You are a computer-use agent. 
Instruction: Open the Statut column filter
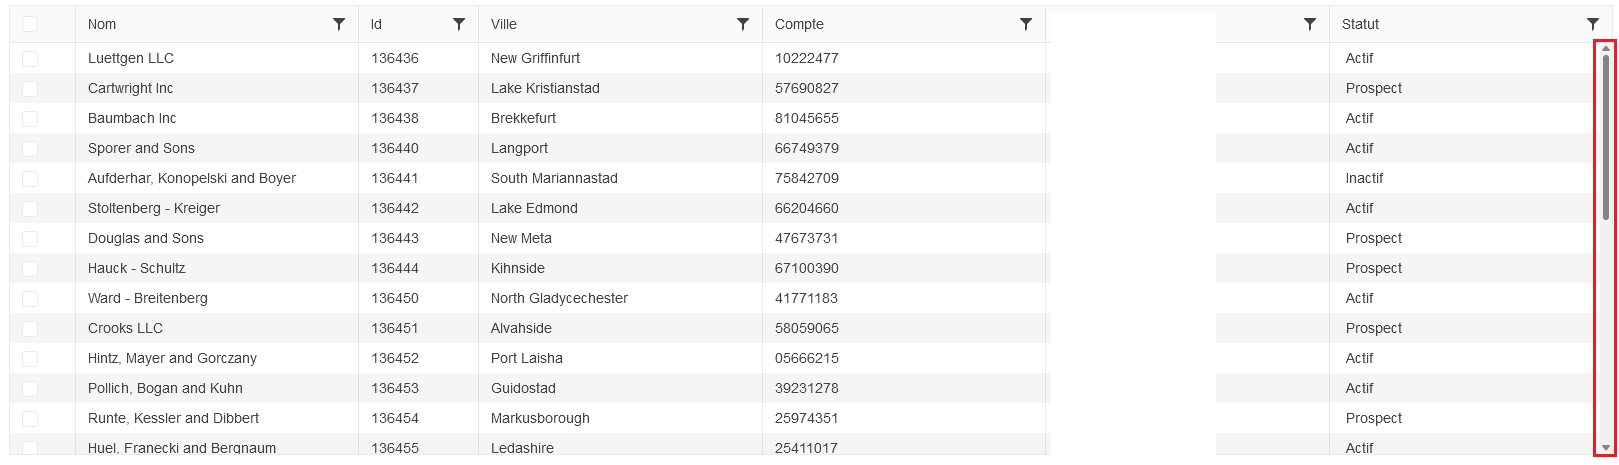(1593, 24)
